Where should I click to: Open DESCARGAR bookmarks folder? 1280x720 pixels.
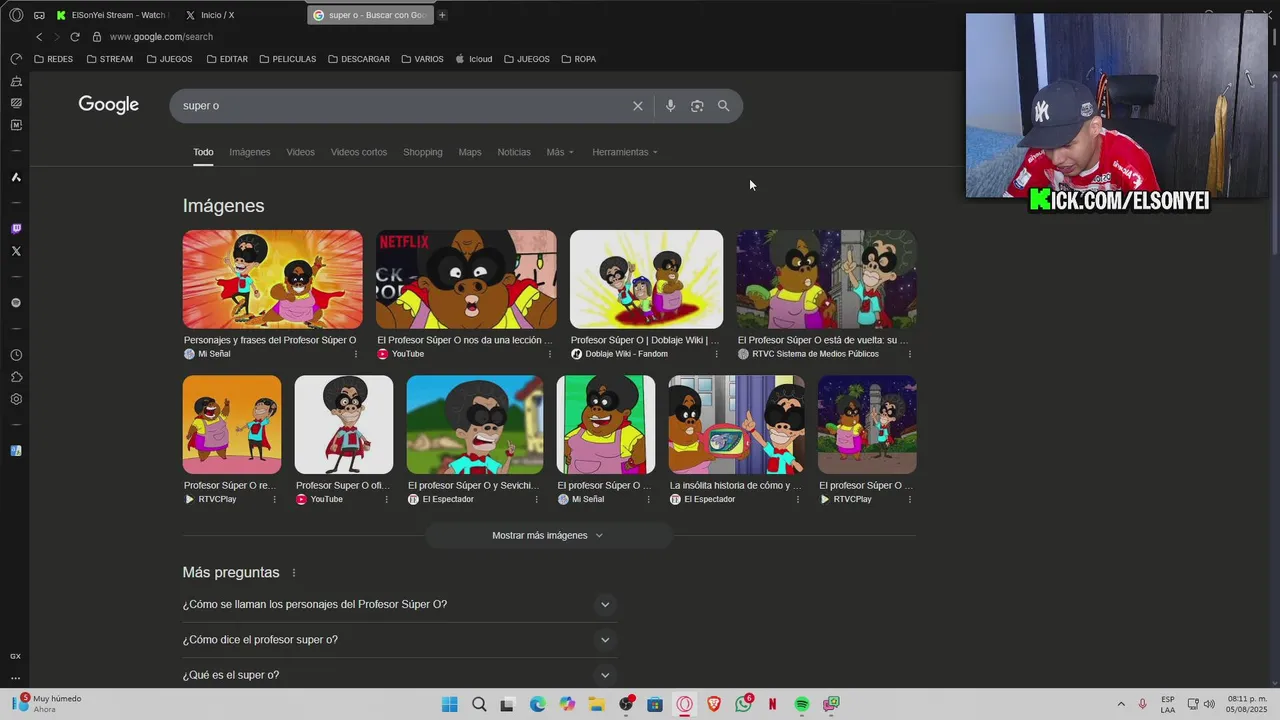359,59
